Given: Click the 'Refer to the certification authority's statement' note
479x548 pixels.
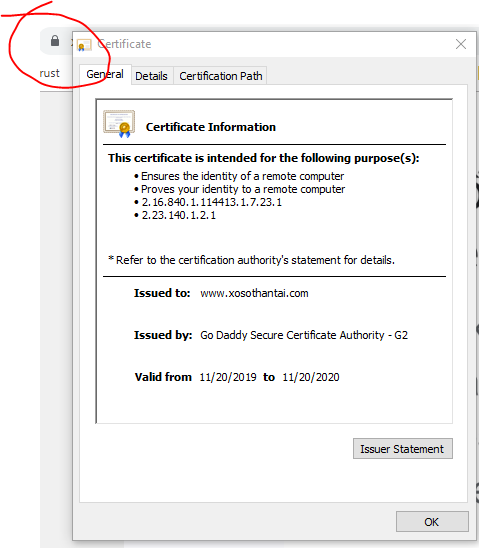Looking at the screenshot, I should click(x=252, y=260).
